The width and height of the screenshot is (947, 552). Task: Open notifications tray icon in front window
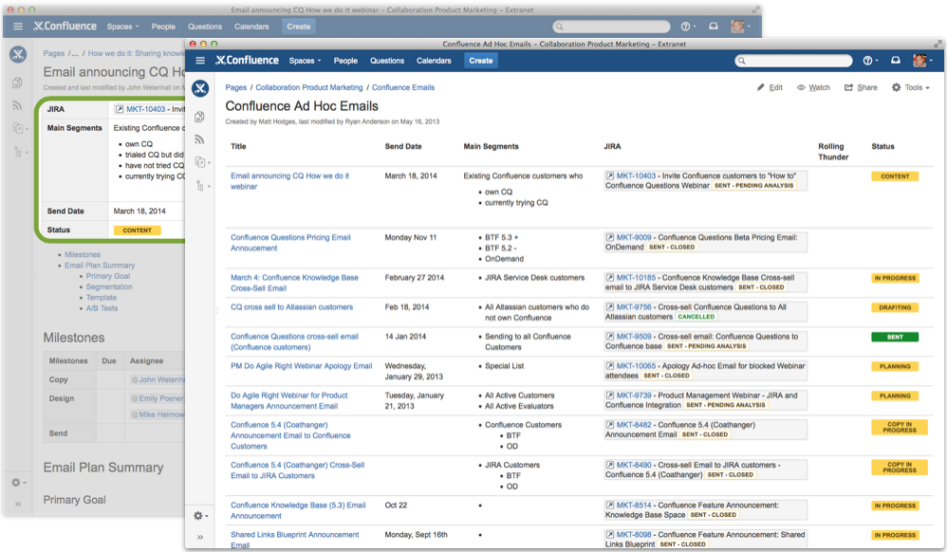point(896,60)
